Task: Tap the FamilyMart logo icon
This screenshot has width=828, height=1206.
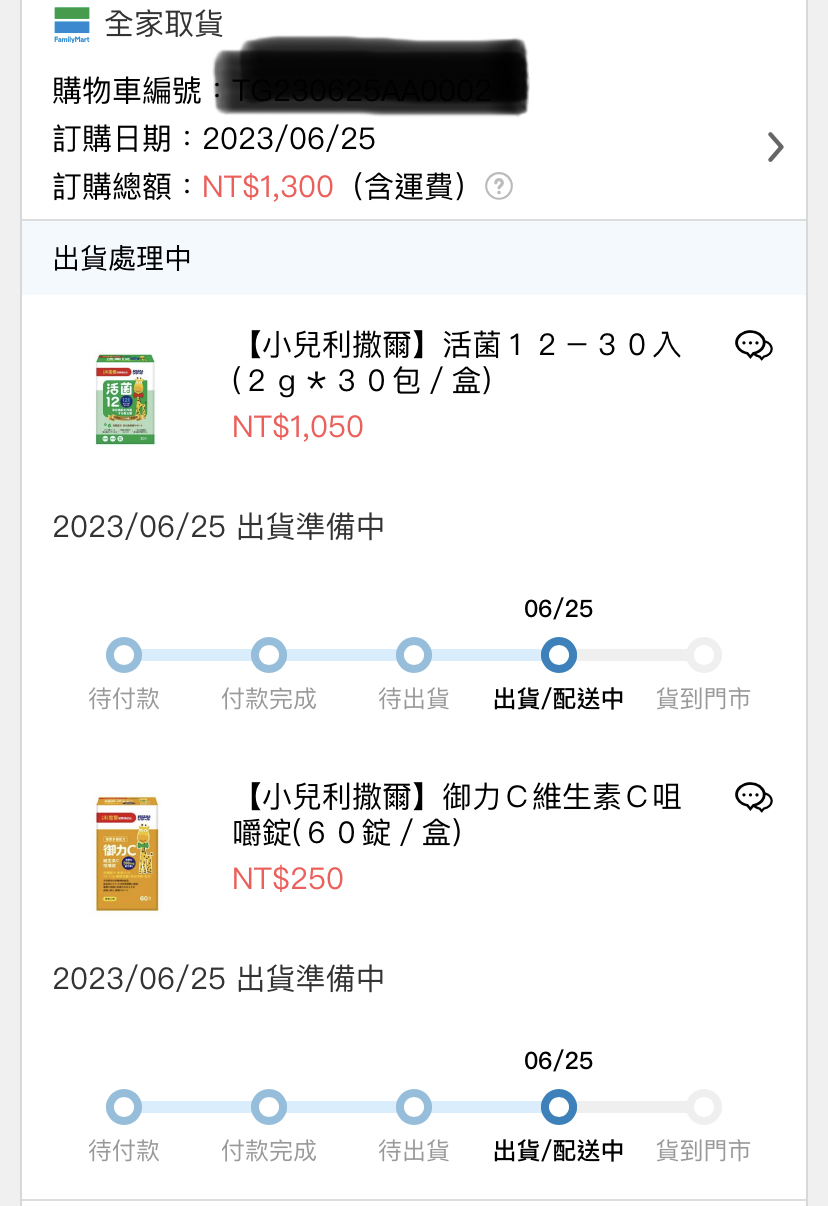Action: (x=71, y=25)
